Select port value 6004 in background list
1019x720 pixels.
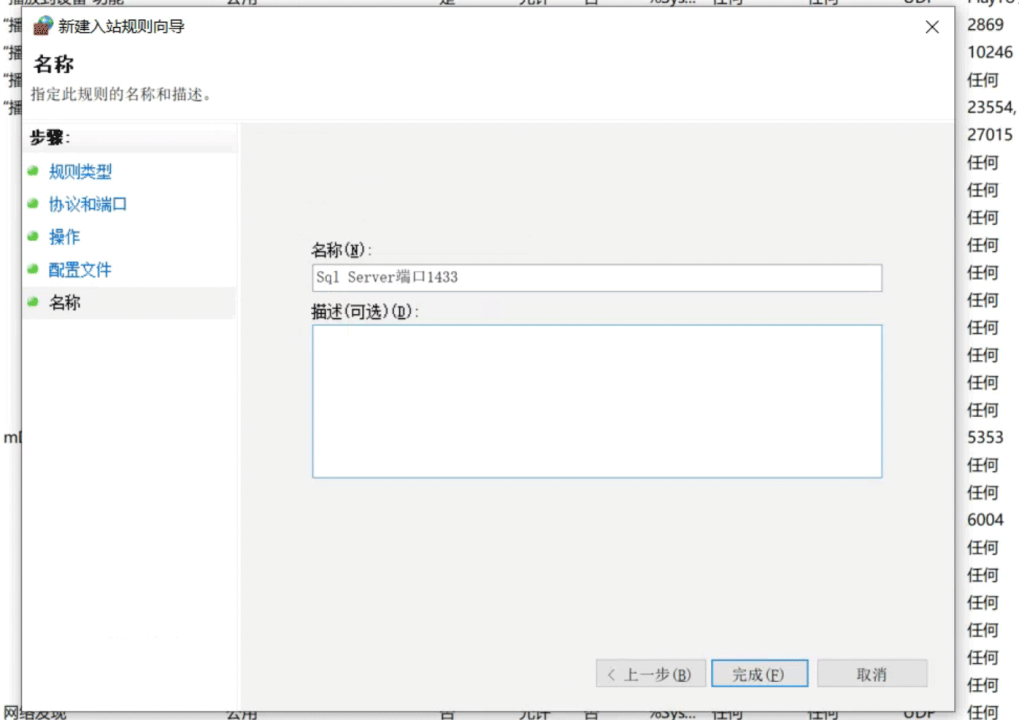click(x=985, y=520)
